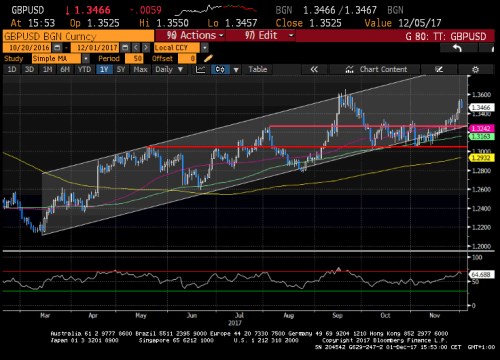500x360 pixels.
Task: Select the line chart type icon
Action: click(x=200, y=69)
